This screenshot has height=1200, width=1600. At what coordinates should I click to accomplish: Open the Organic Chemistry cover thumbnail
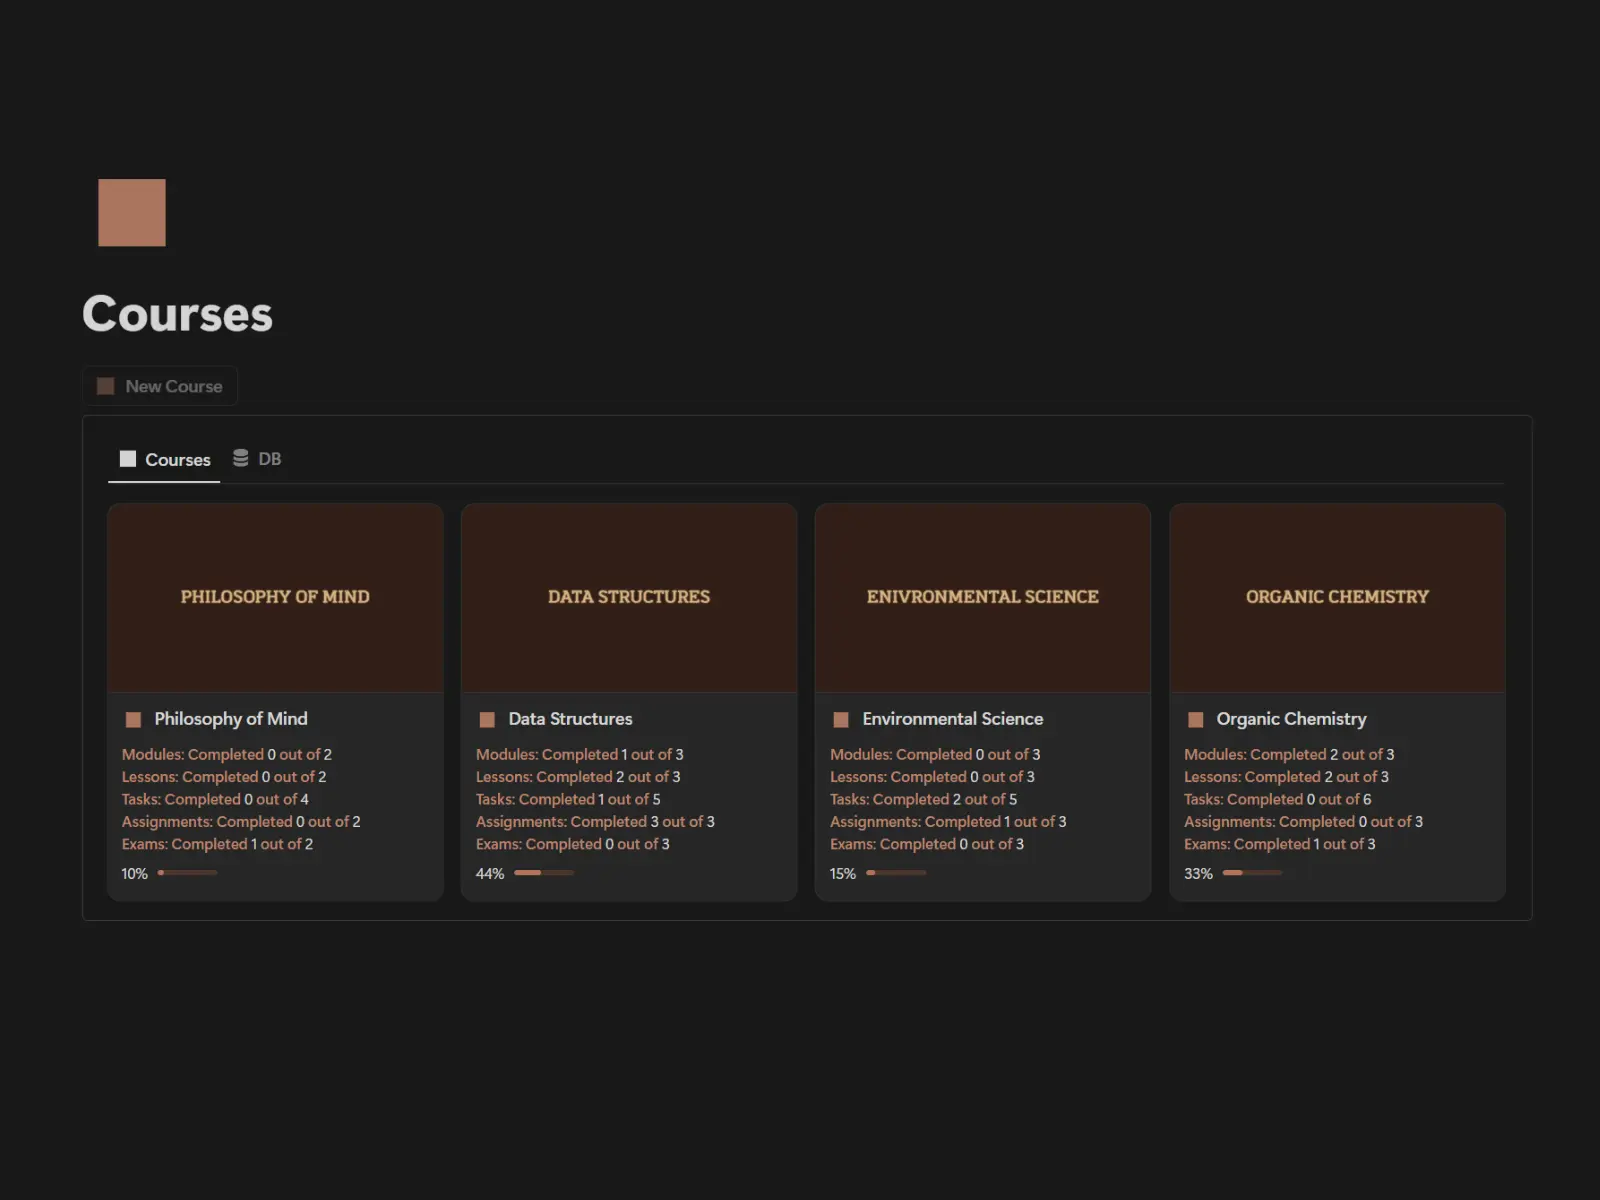1337,597
